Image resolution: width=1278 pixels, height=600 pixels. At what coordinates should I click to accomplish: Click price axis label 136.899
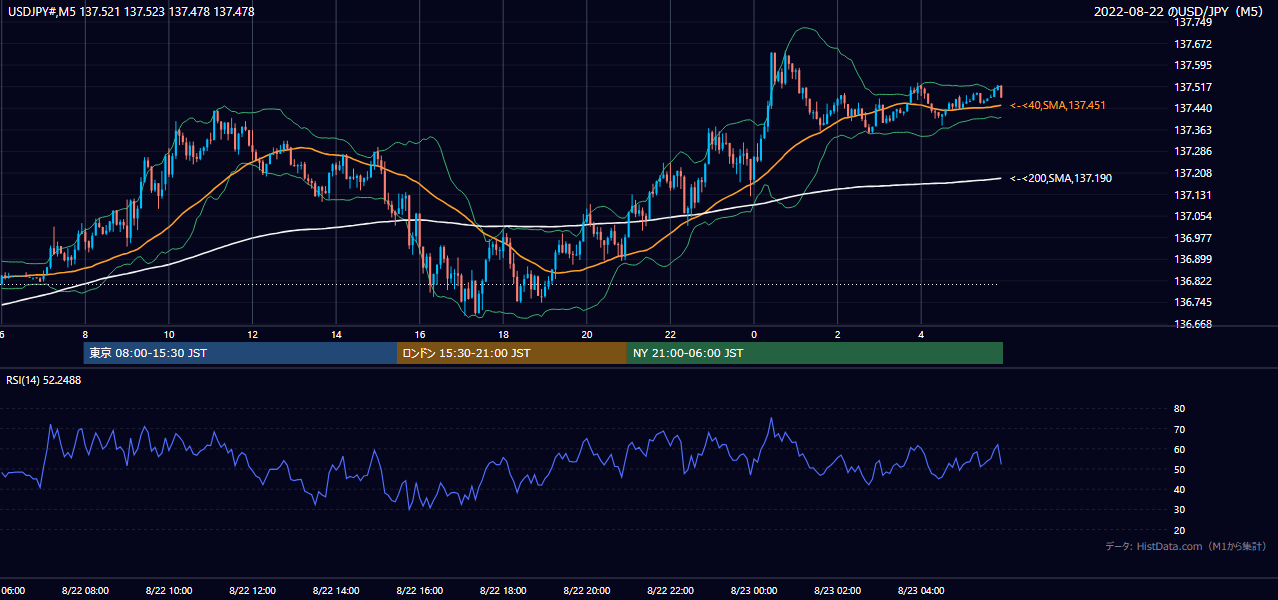click(1192, 259)
